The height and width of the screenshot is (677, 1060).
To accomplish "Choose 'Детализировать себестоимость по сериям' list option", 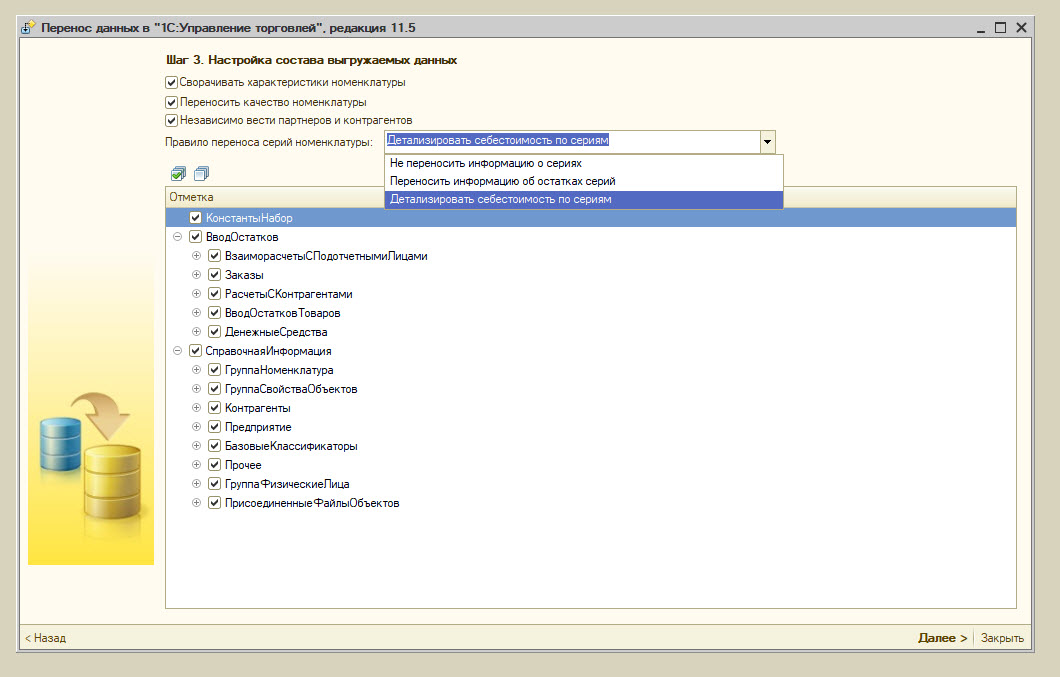I will tap(583, 200).
